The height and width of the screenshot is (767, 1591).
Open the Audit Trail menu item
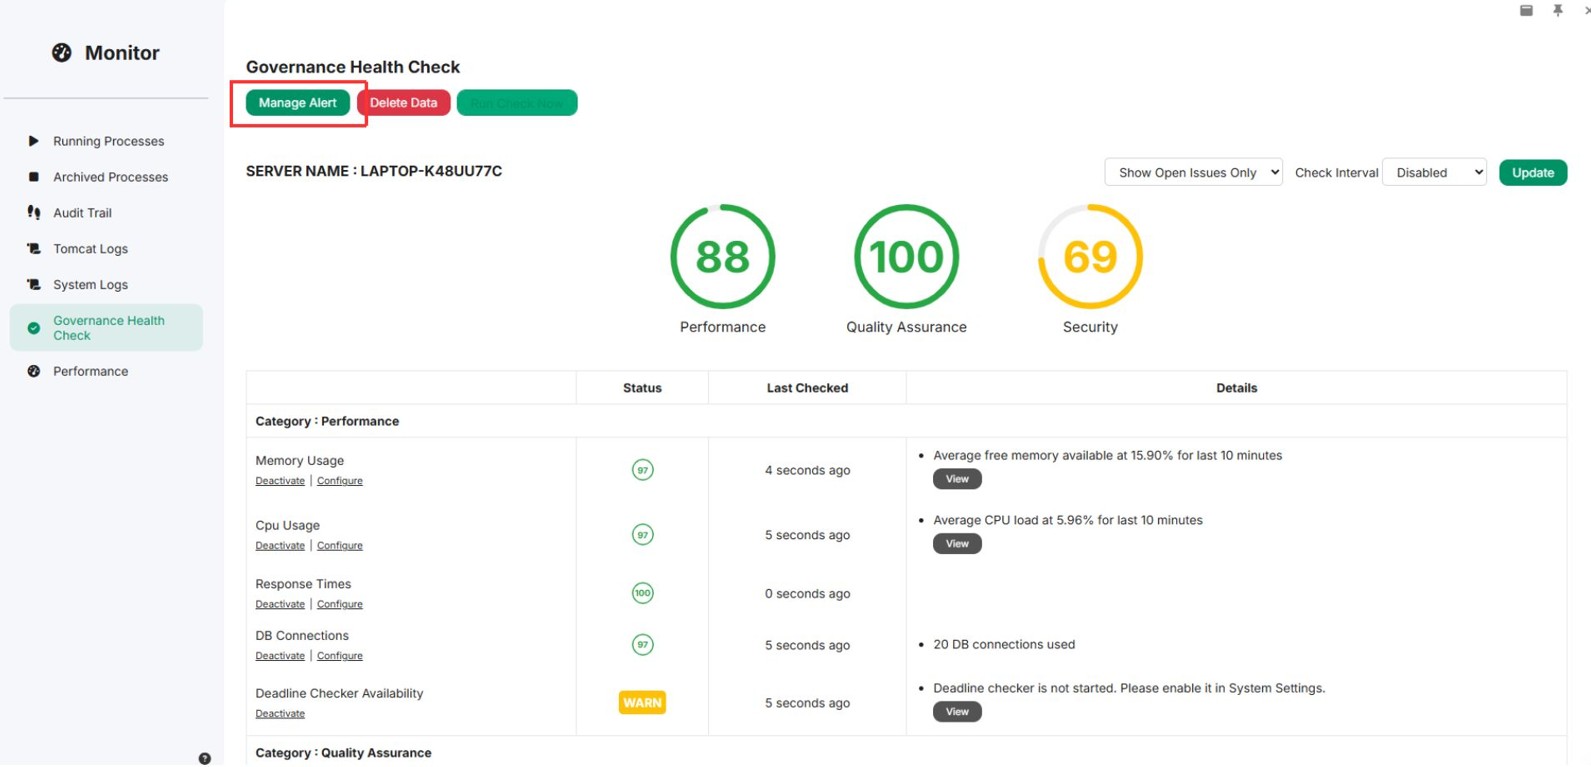pos(82,213)
